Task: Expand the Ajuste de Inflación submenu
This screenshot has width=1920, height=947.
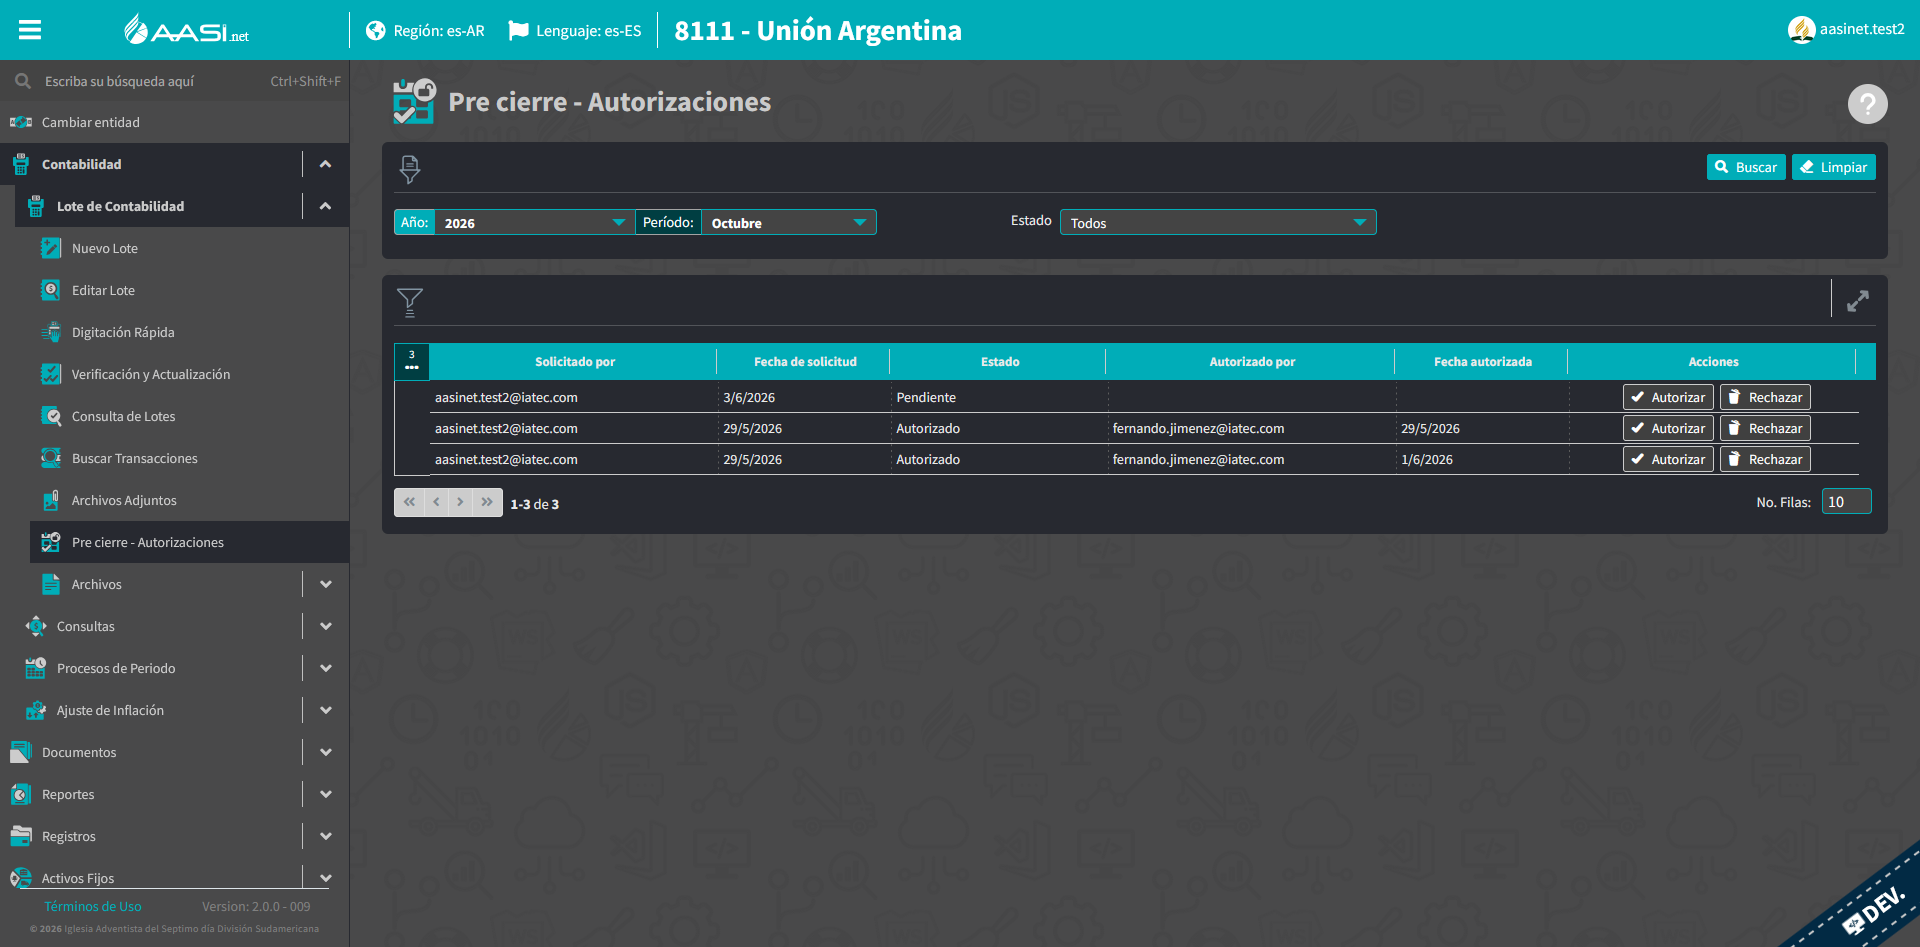Action: coord(326,710)
